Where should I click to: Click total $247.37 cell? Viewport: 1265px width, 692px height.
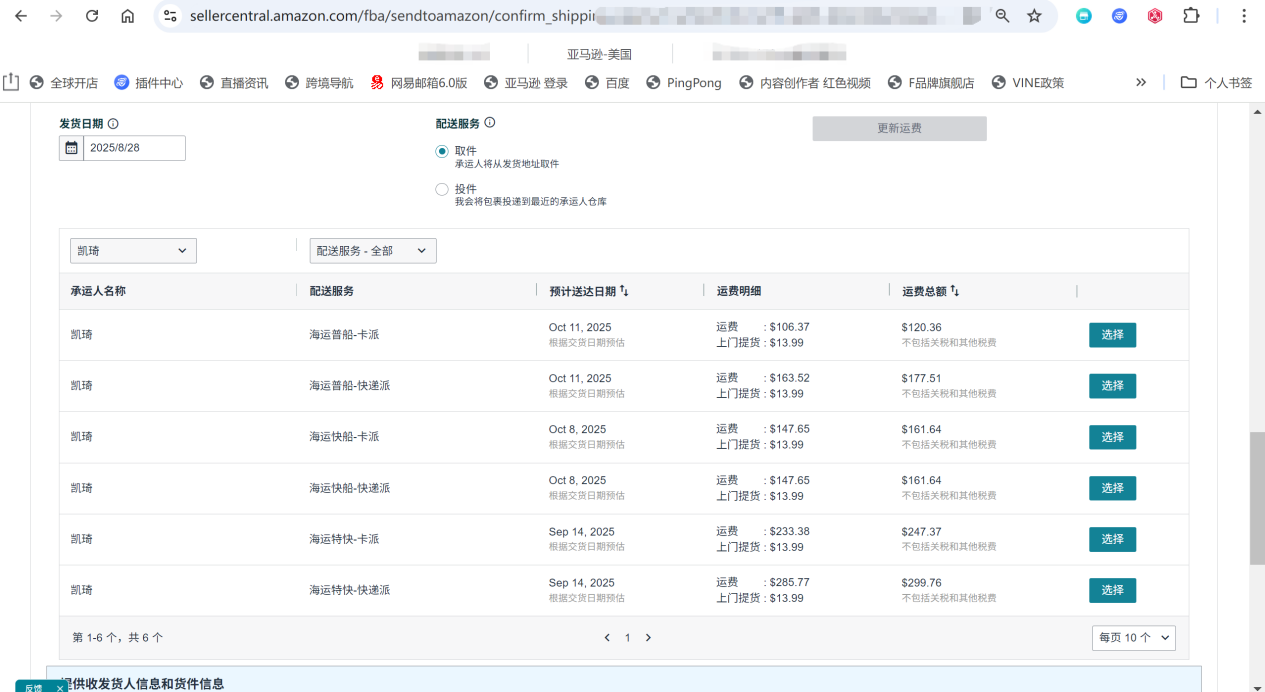click(x=921, y=532)
